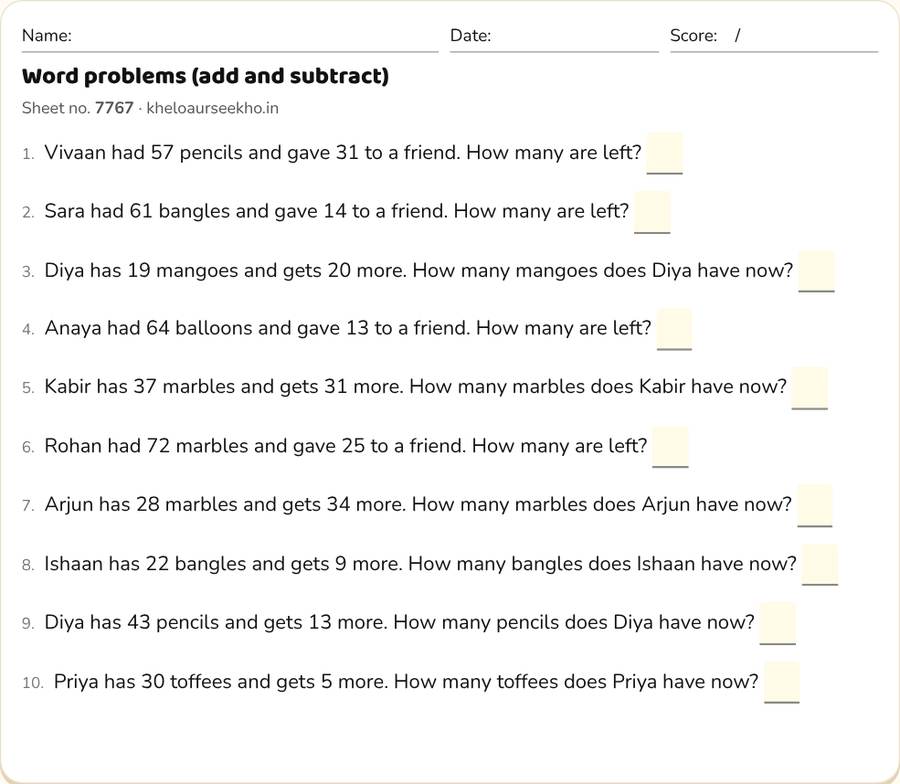Click answer box for Diya's mangoes question
Viewport: 900px width, 784px height.
pos(816,271)
